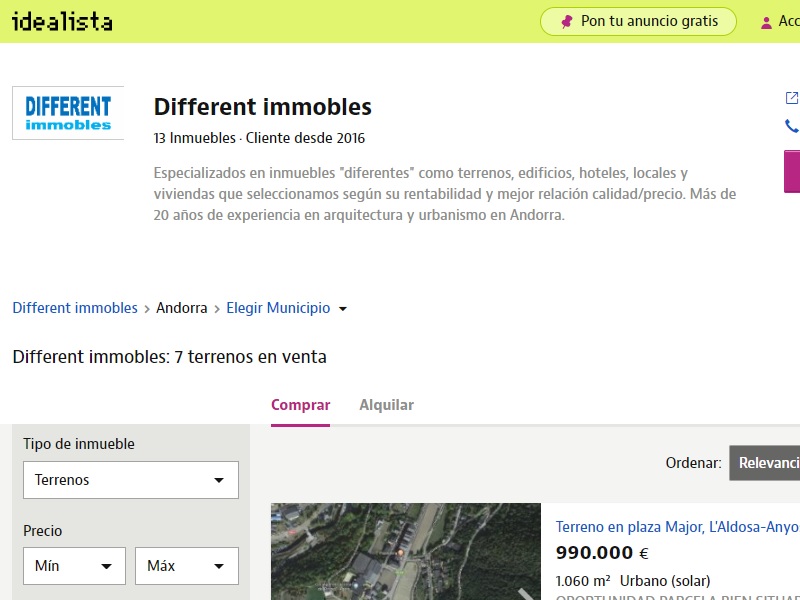Click 'Pon tu anuncio gratis' button

[638, 21]
